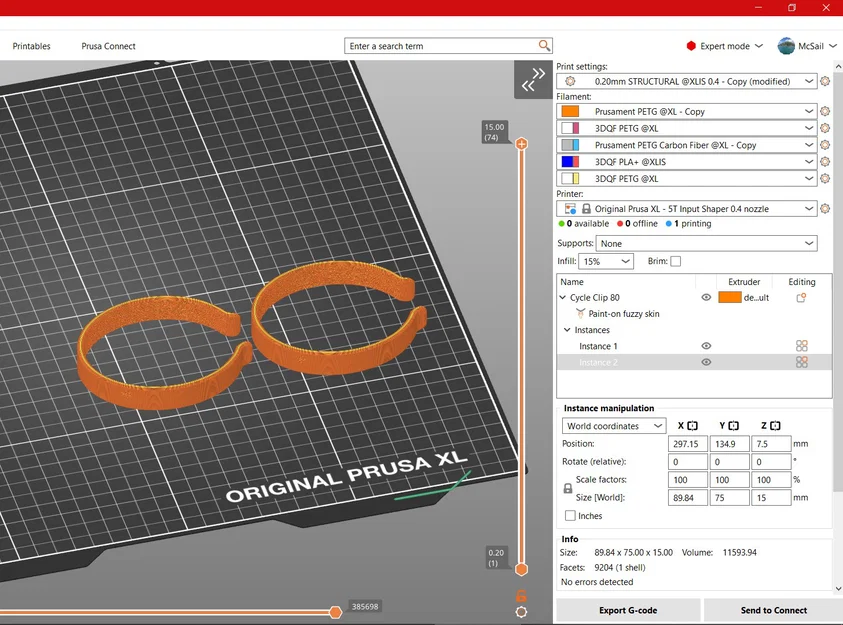Click the red Expert mode hexagon icon

click(691, 46)
